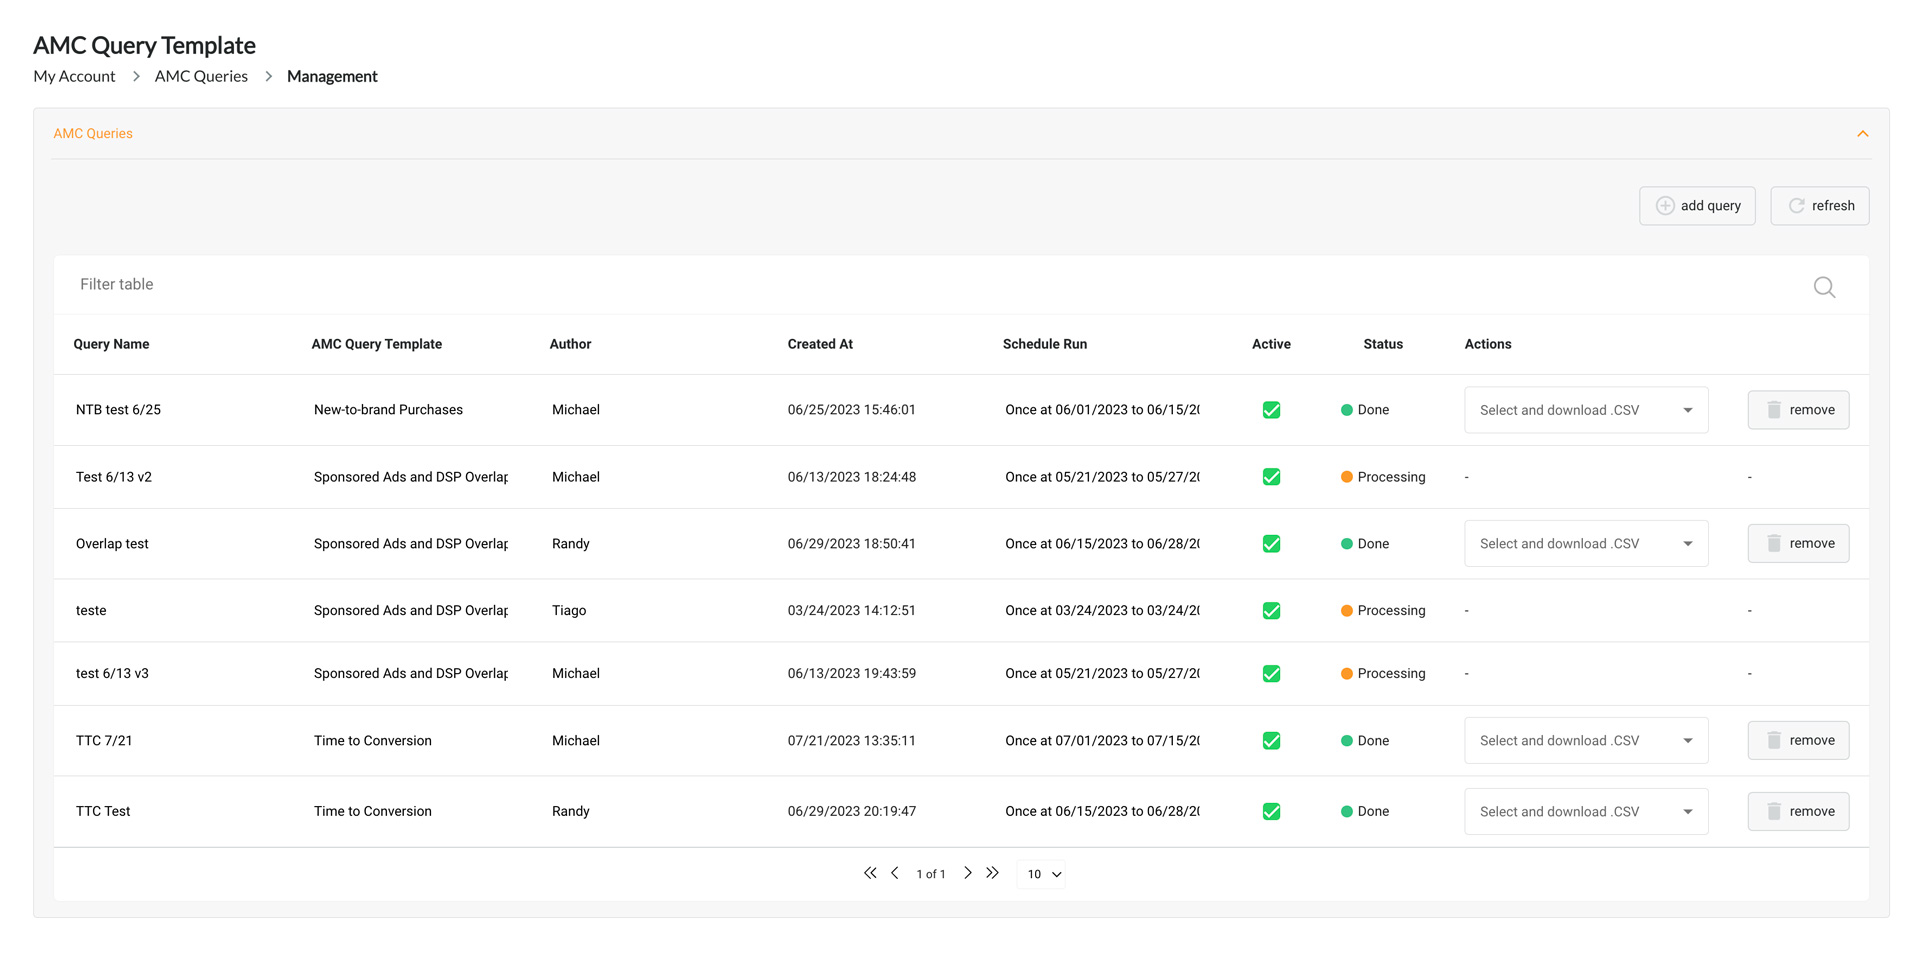Click the '1 of 1' page indicator
1920x955 pixels.
tap(931, 874)
